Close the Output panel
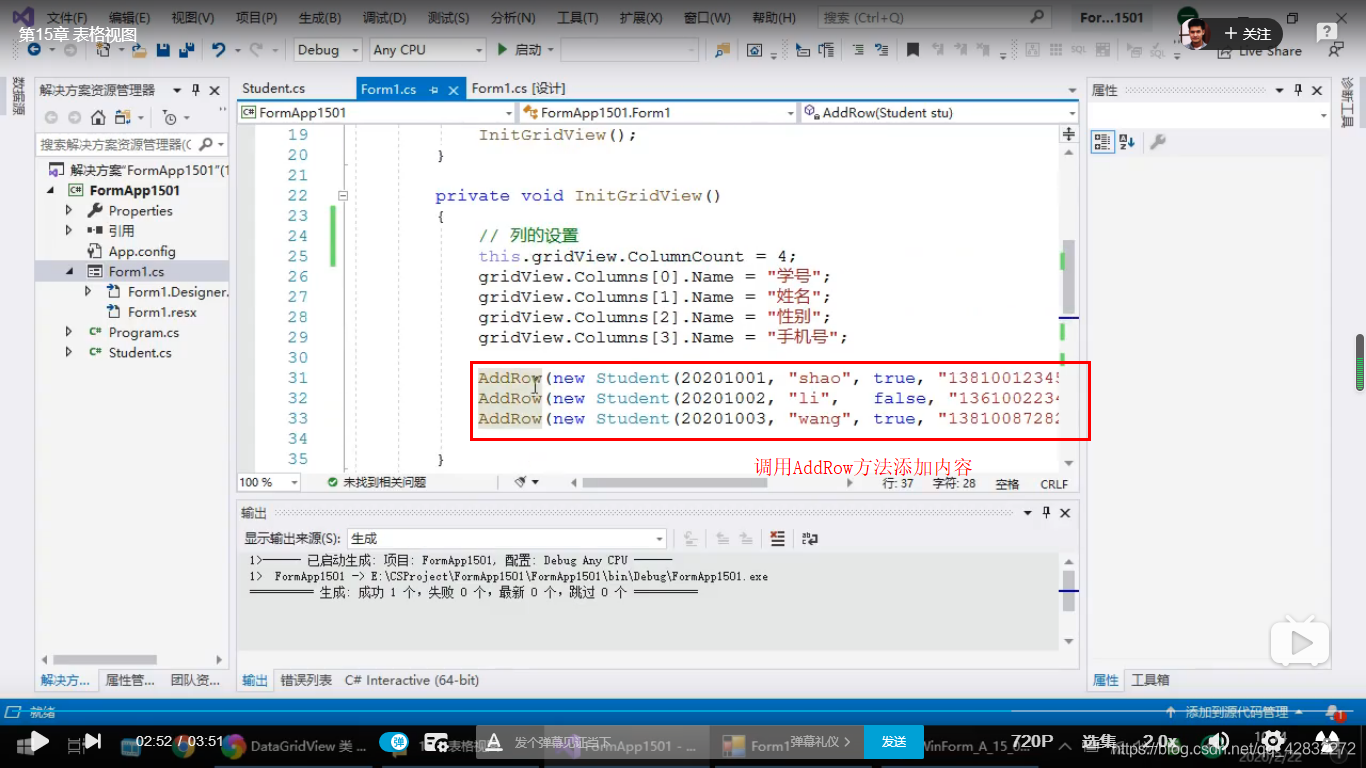 [x=1065, y=512]
